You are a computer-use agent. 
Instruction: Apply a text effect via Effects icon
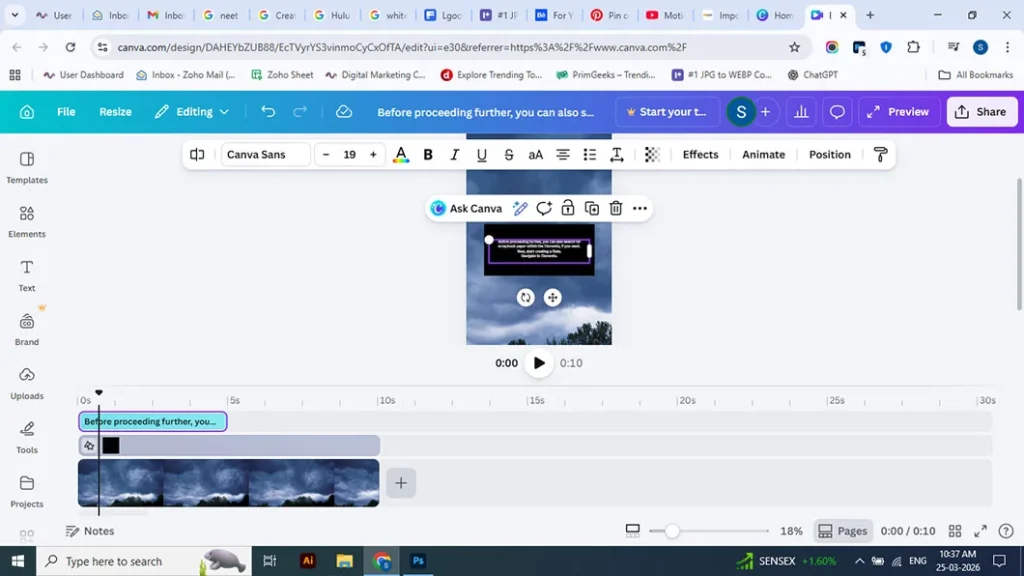699,154
